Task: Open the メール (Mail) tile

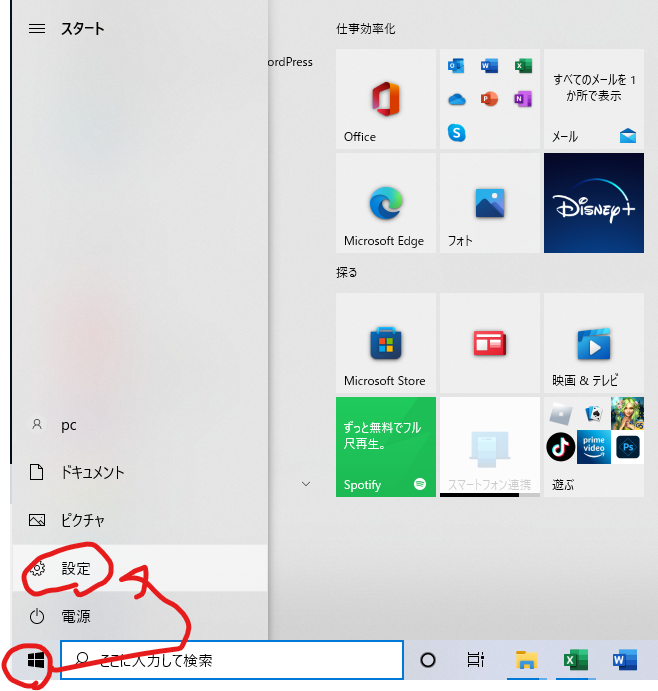Action: [x=593, y=98]
